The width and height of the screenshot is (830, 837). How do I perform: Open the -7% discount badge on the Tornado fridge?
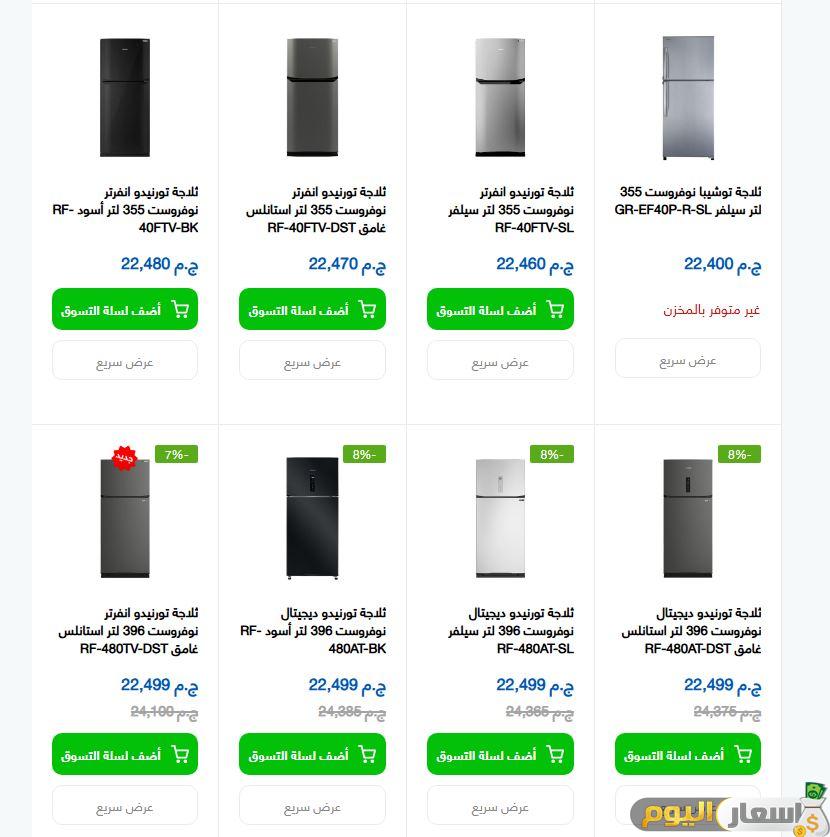coord(176,454)
